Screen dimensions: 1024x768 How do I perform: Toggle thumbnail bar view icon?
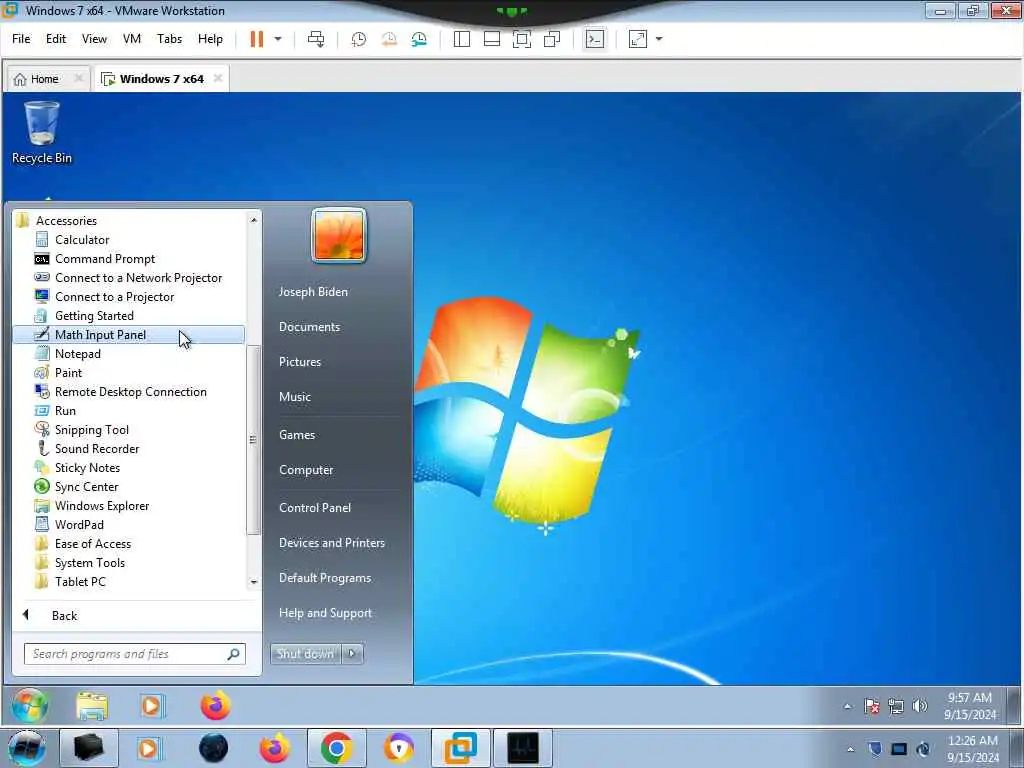492,39
